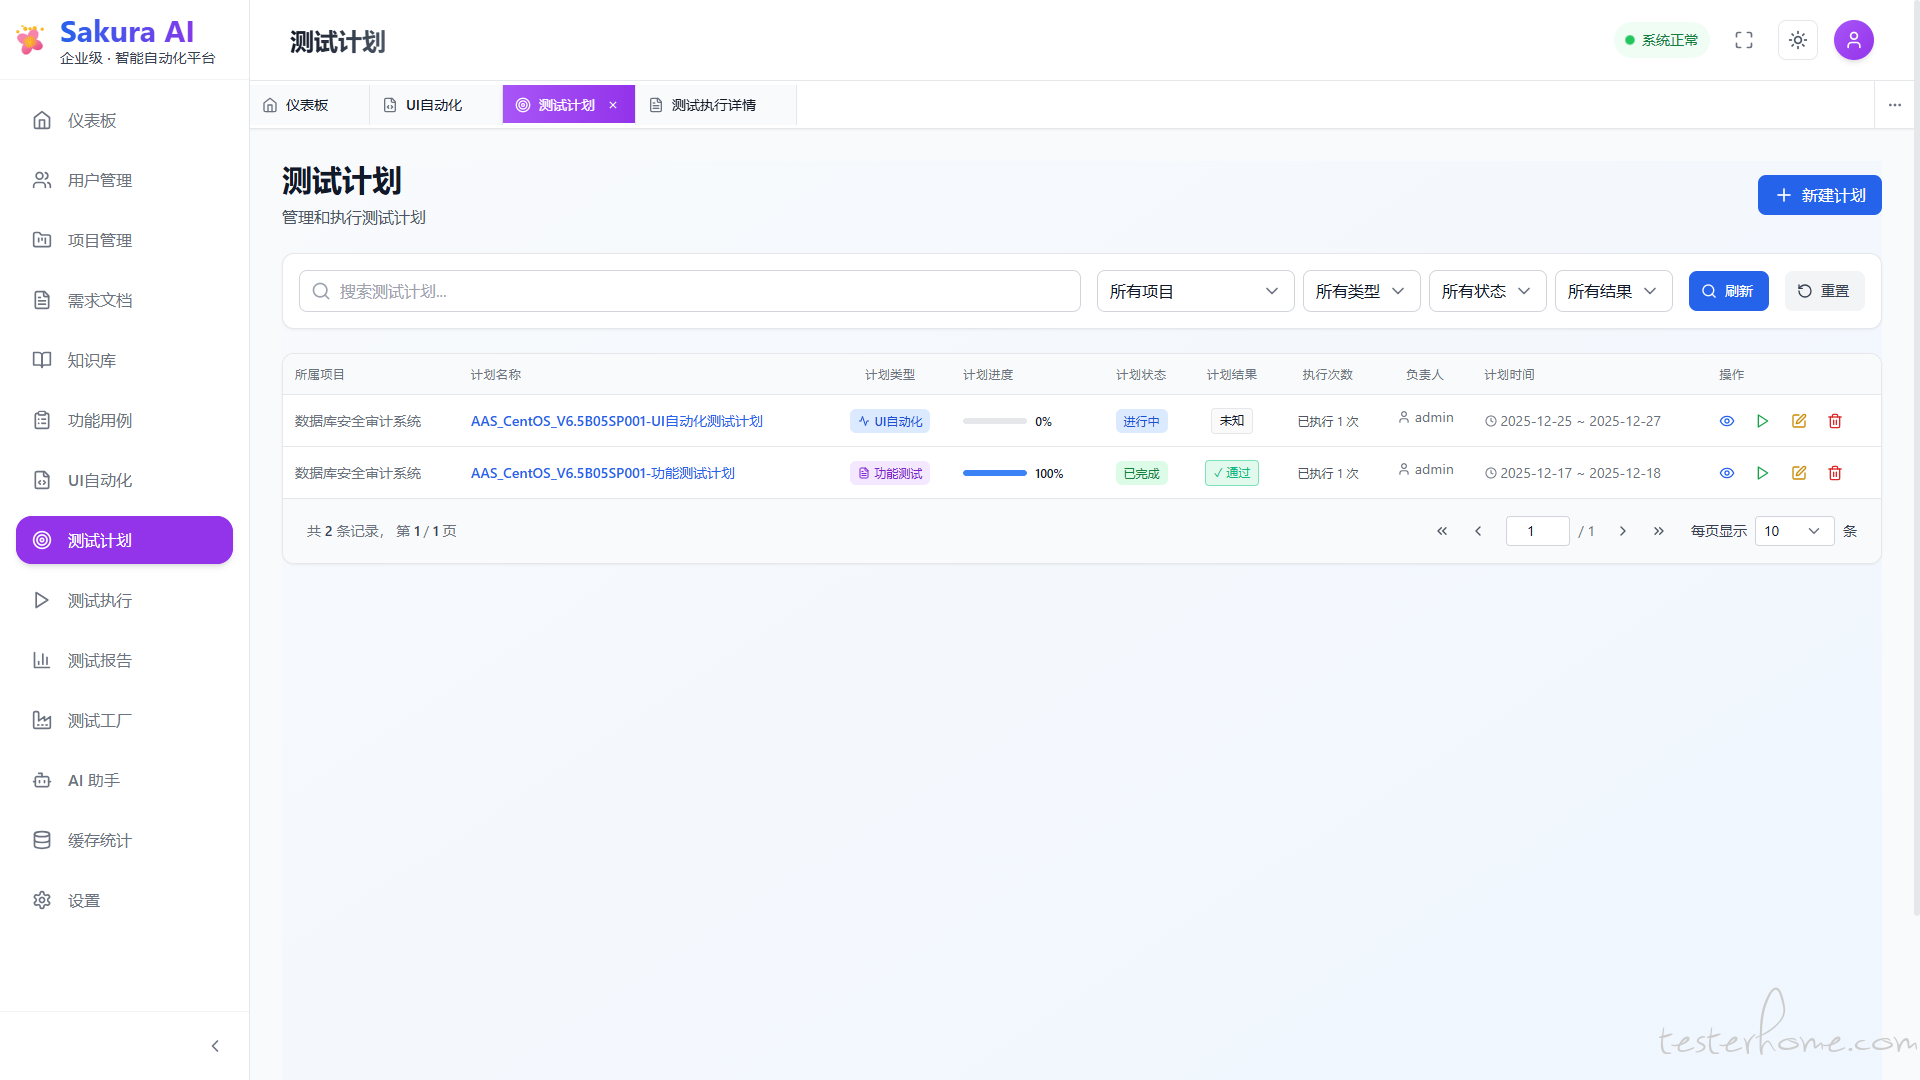The image size is (1920, 1080).
Task: Open the user avatar icon
Action: click(1853, 40)
